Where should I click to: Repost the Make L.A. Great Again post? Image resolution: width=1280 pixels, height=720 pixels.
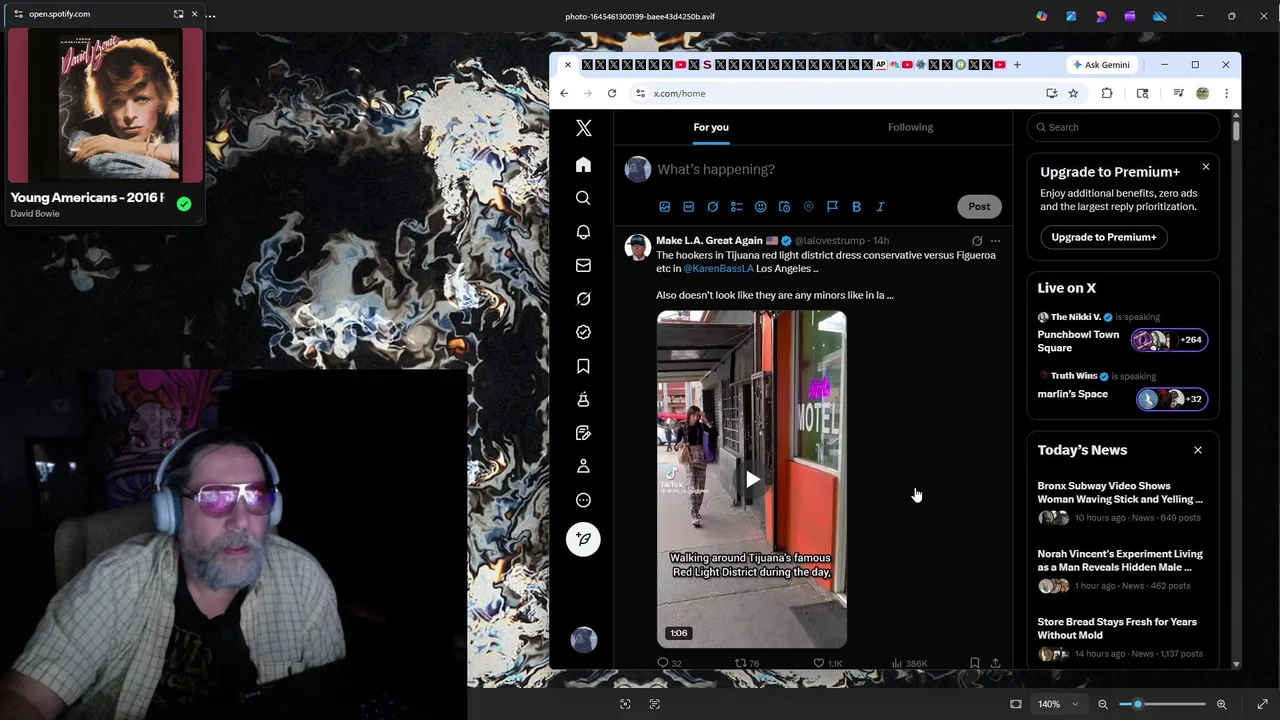[x=741, y=663]
